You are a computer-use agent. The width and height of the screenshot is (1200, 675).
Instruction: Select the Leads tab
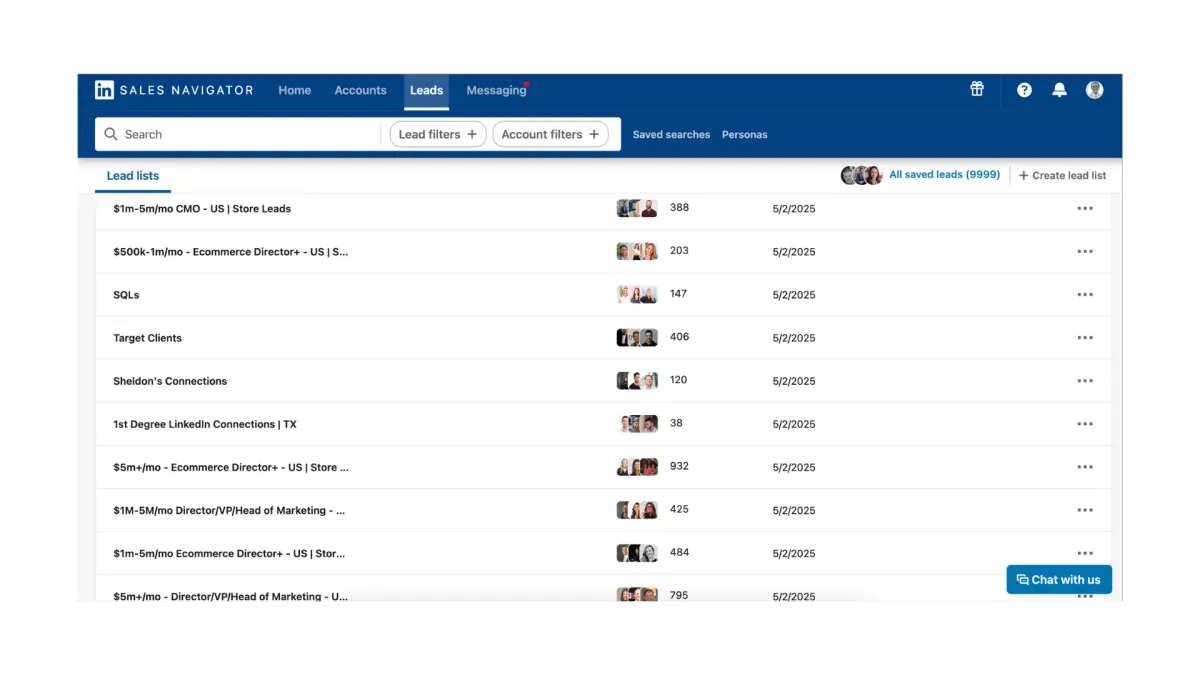click(426, 90)
